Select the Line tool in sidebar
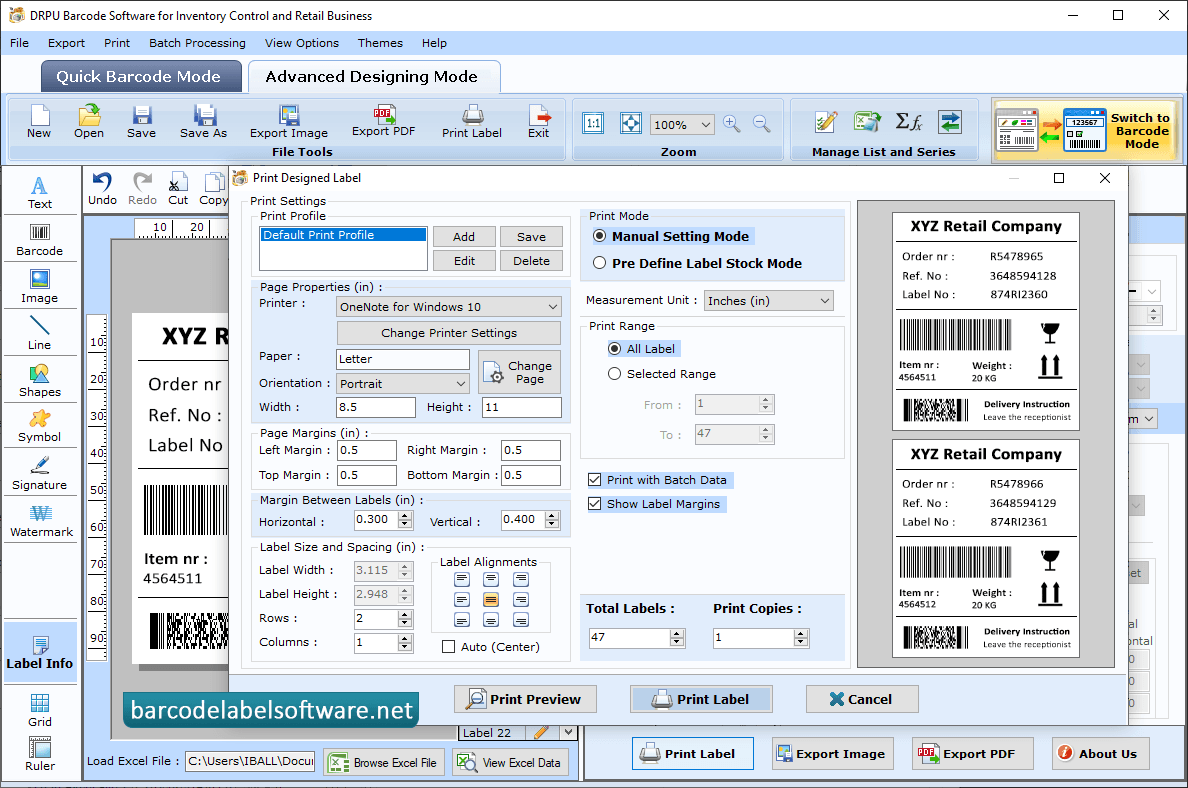The width and height of the screenshot is (1188, 788). point(39,333)
